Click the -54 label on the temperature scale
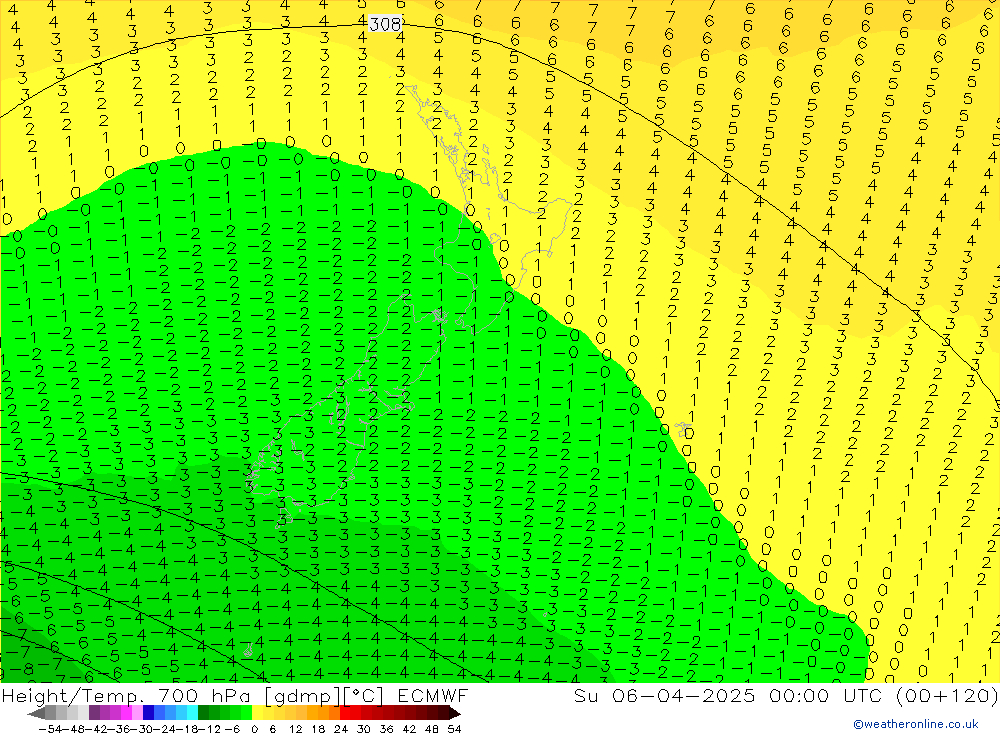 click(50, 729)
